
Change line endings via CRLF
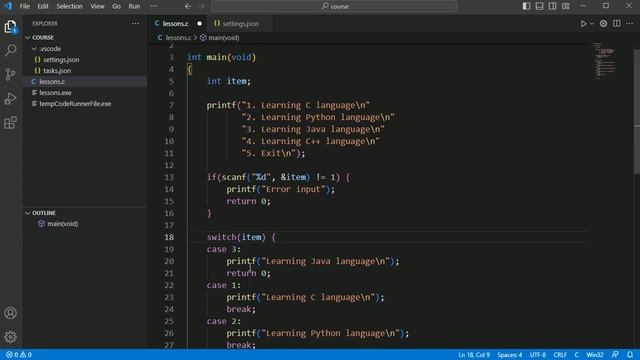(560, 355)
